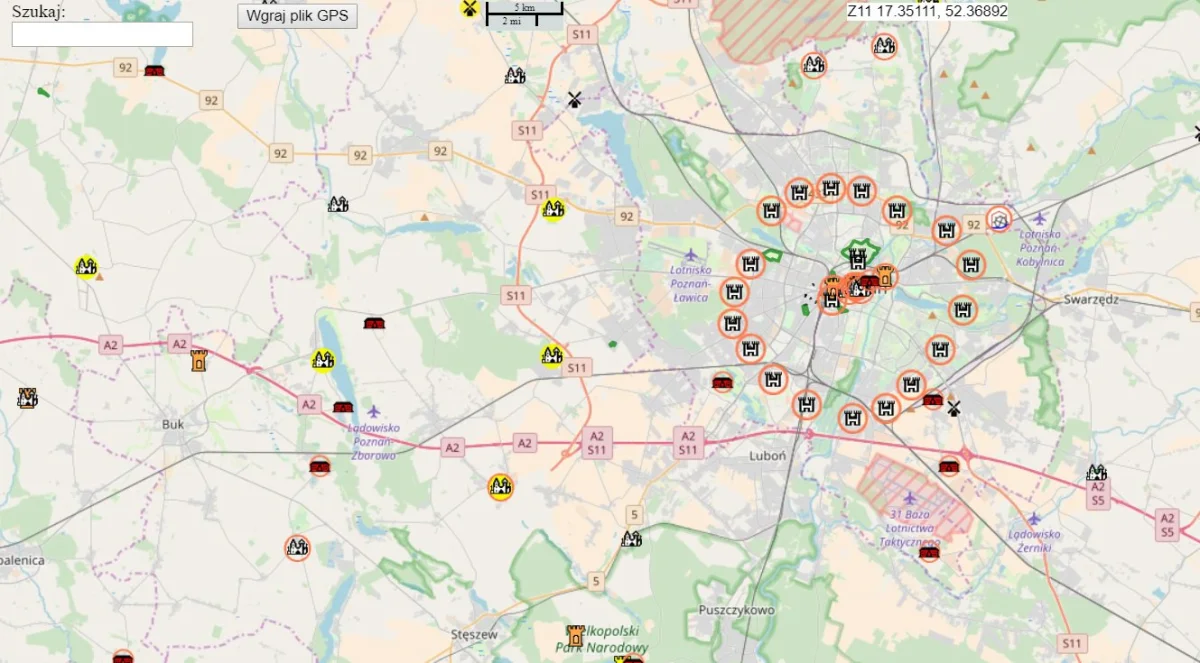
Task: Click the map scale bar showing 5 km
Action: pyautogui.click(x=524, y=13)
